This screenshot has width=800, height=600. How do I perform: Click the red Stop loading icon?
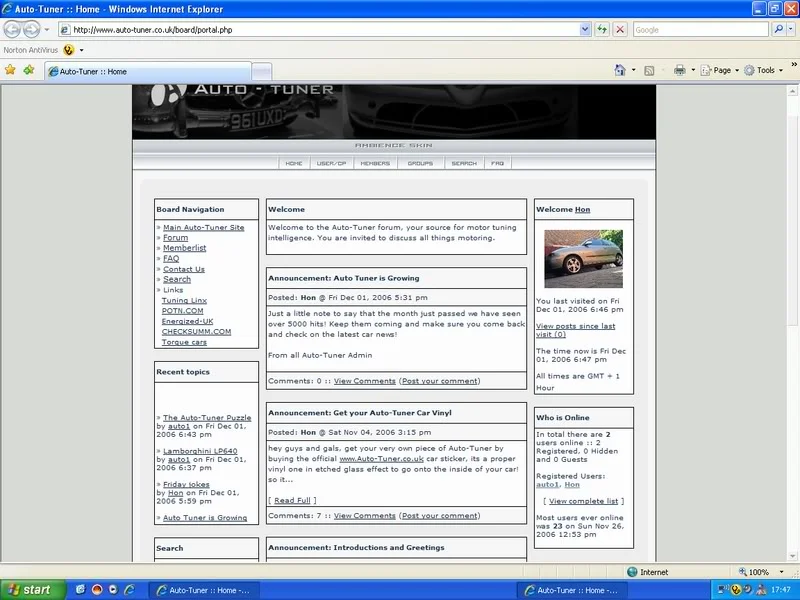(620, 30)
